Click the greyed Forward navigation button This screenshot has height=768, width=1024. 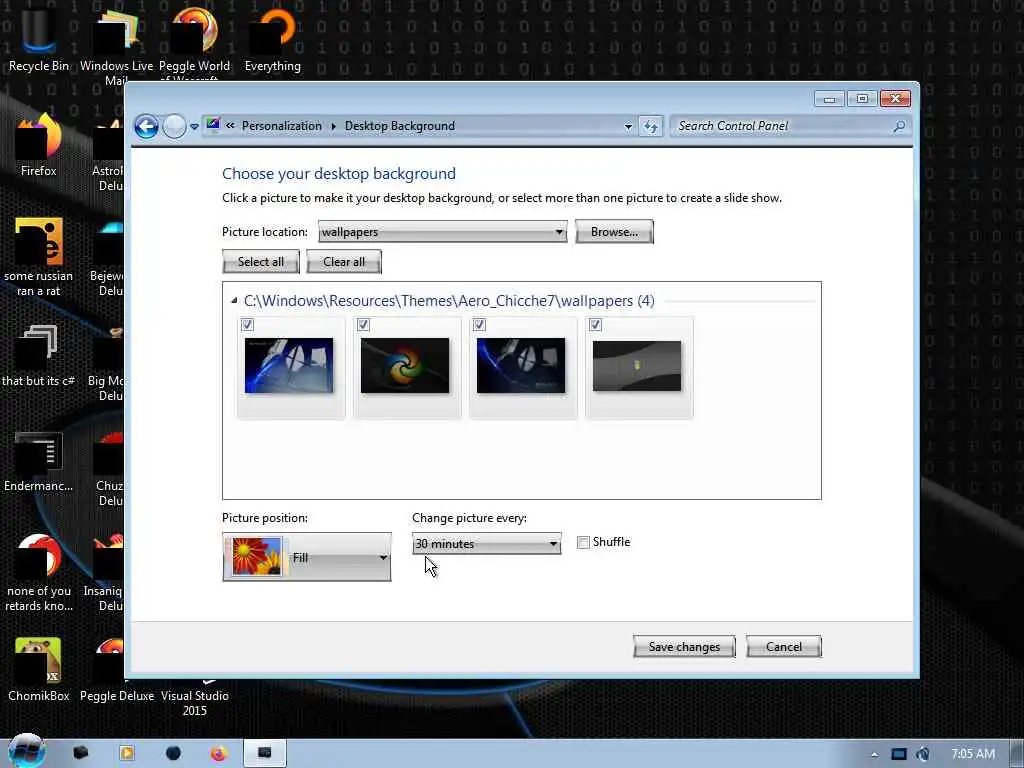[174, 126]
